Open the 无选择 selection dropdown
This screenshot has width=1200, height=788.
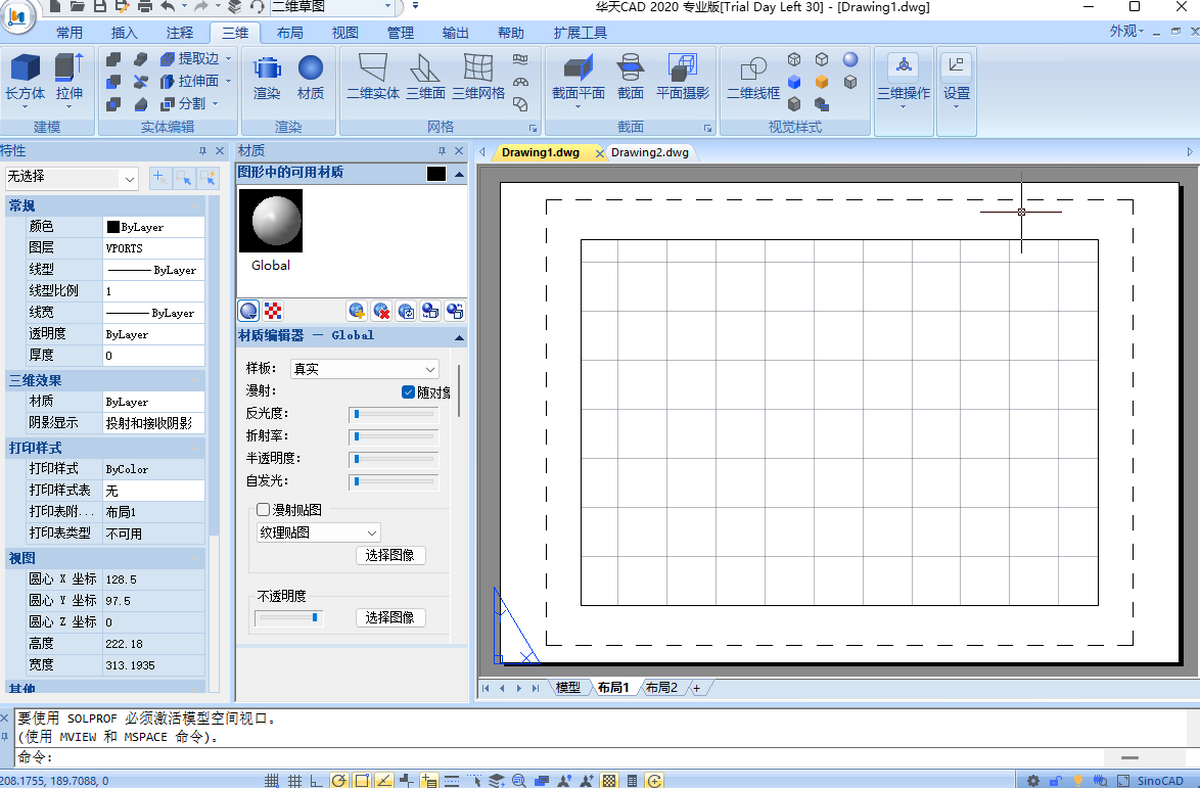[71, 178]
